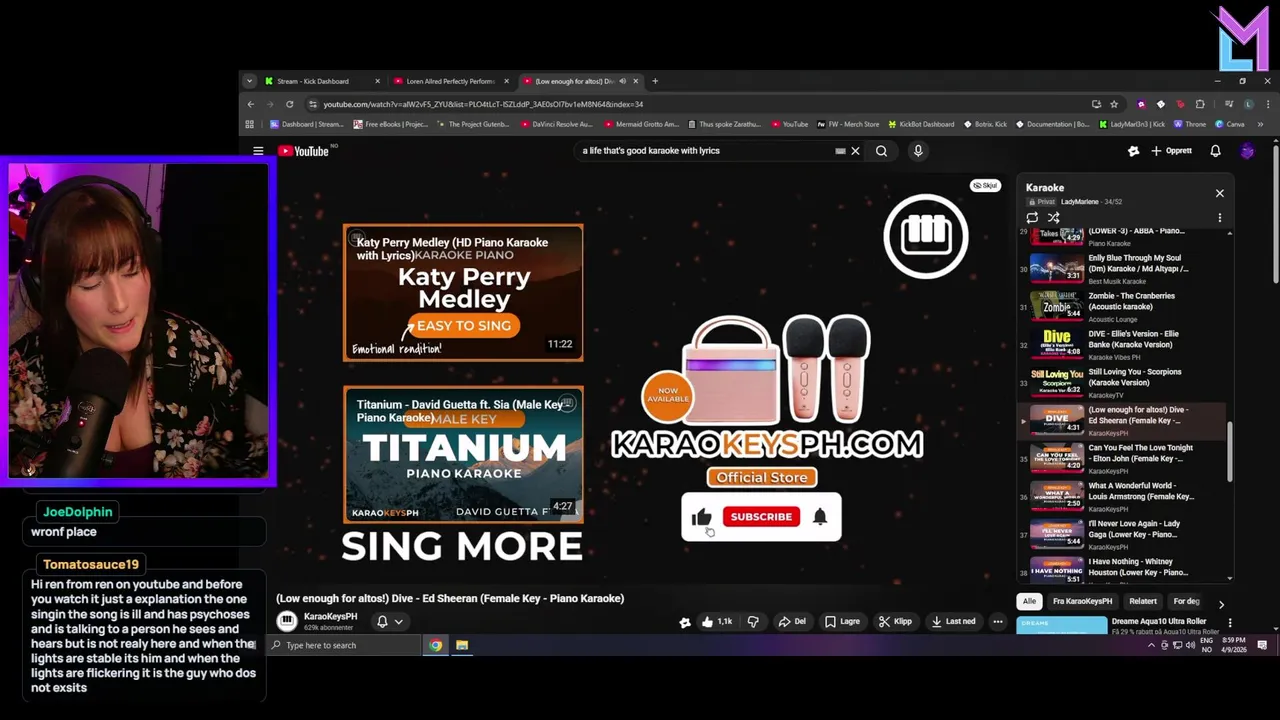The height and width of the screenshot is (720, 1280).
Task: Play What A Wonderful World playlist item
Action: tap(1122, 497)
